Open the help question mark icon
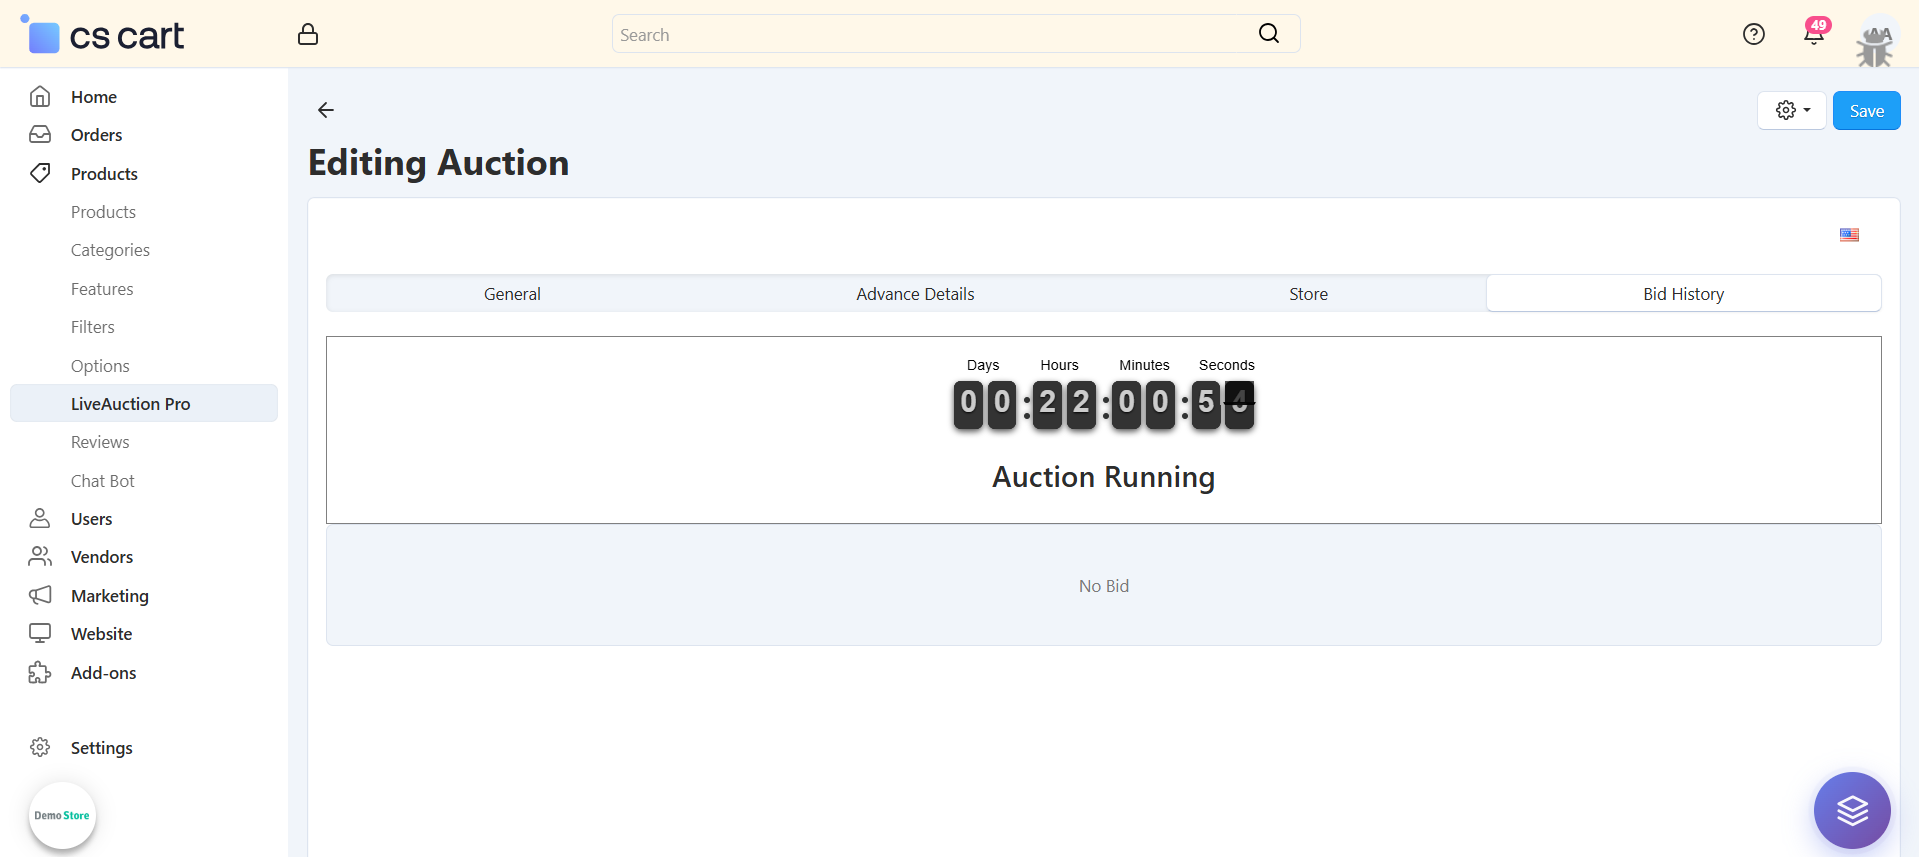 click(1753, 35)
